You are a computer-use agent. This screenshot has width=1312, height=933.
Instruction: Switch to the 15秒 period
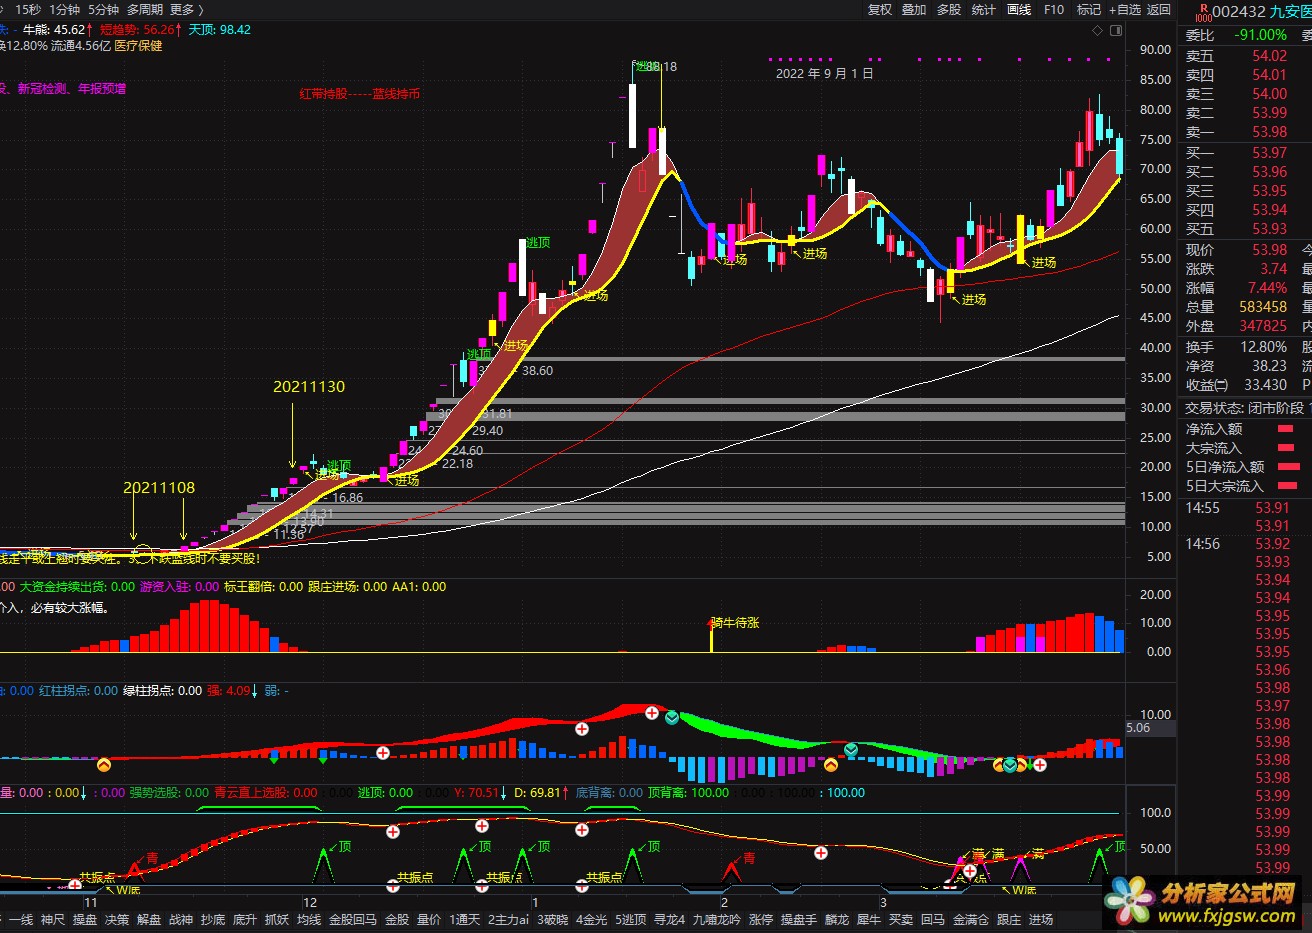[x=28, y=9]
